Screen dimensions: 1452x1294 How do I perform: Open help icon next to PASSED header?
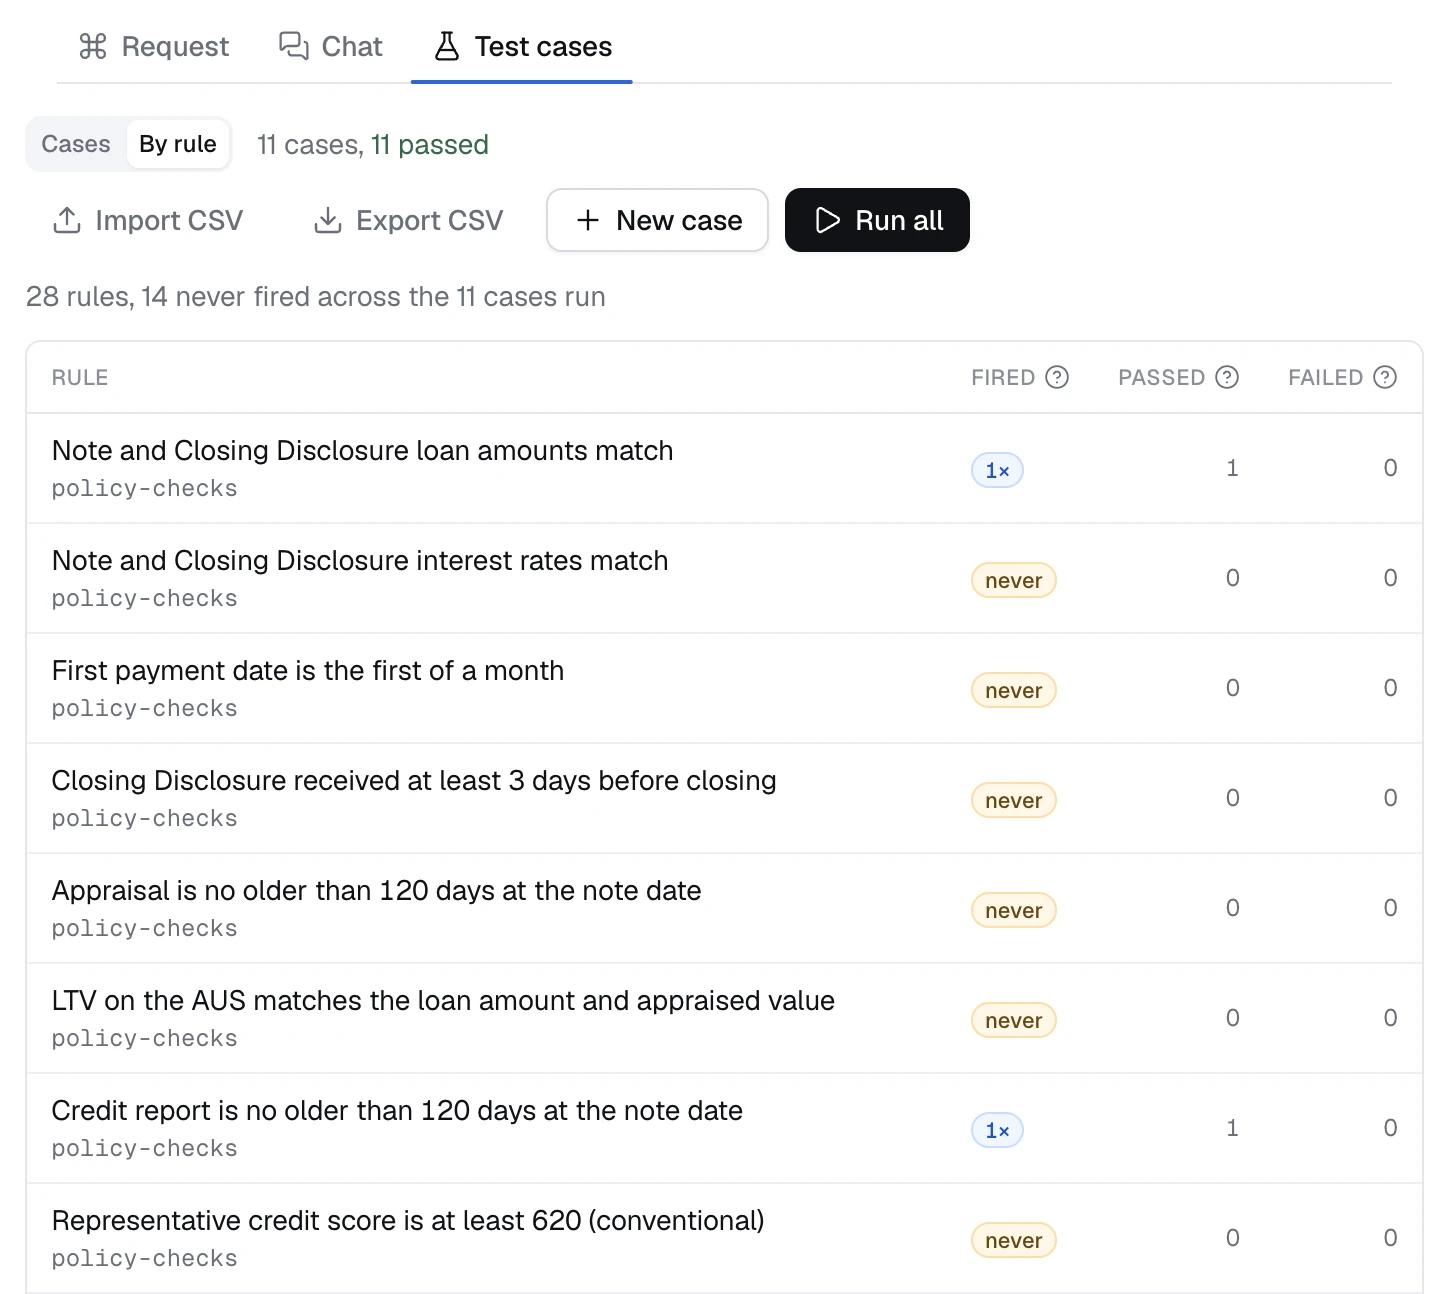pos(1227,377)
